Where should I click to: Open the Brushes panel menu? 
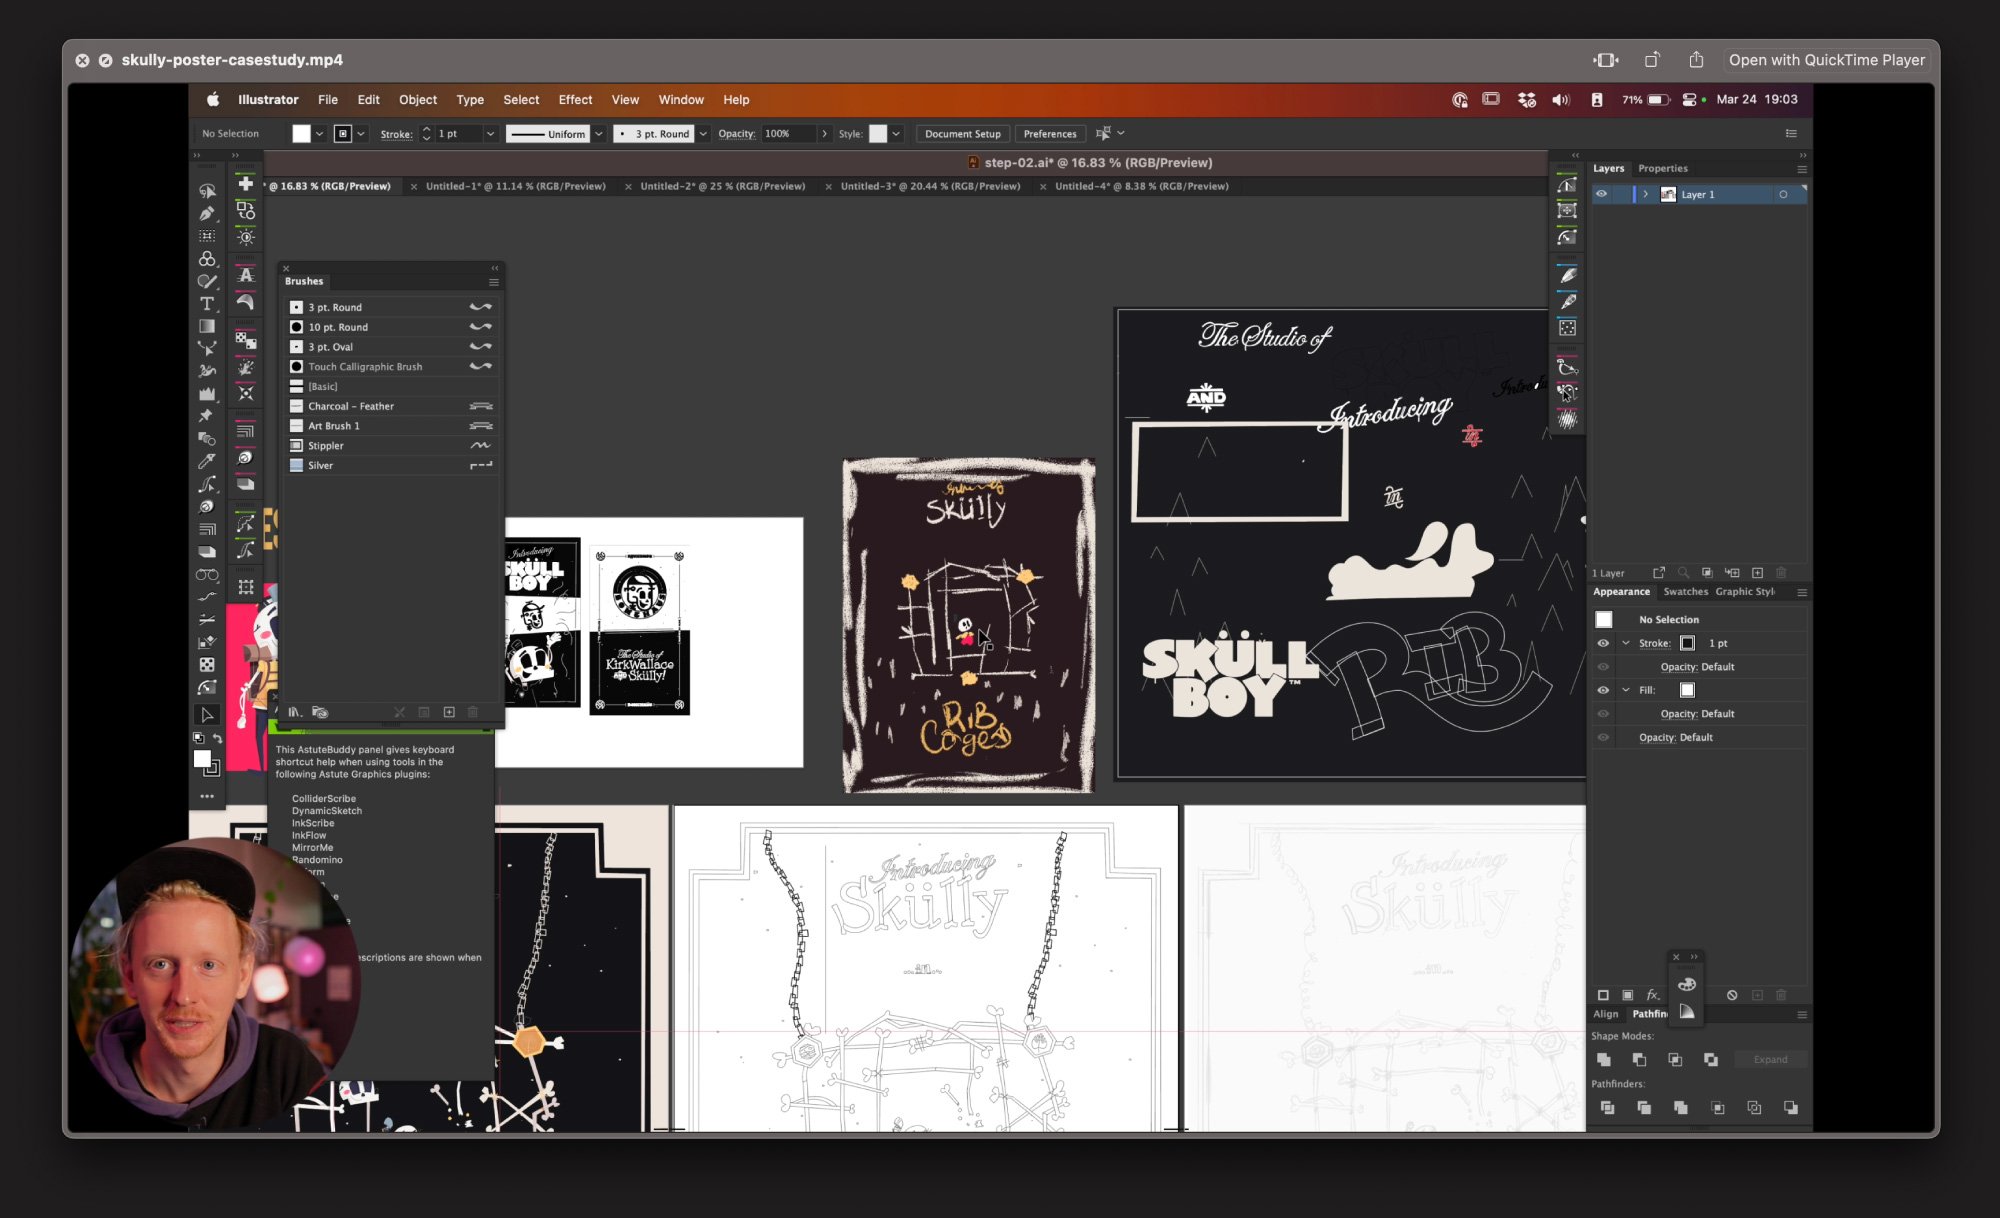coord(493,282)
